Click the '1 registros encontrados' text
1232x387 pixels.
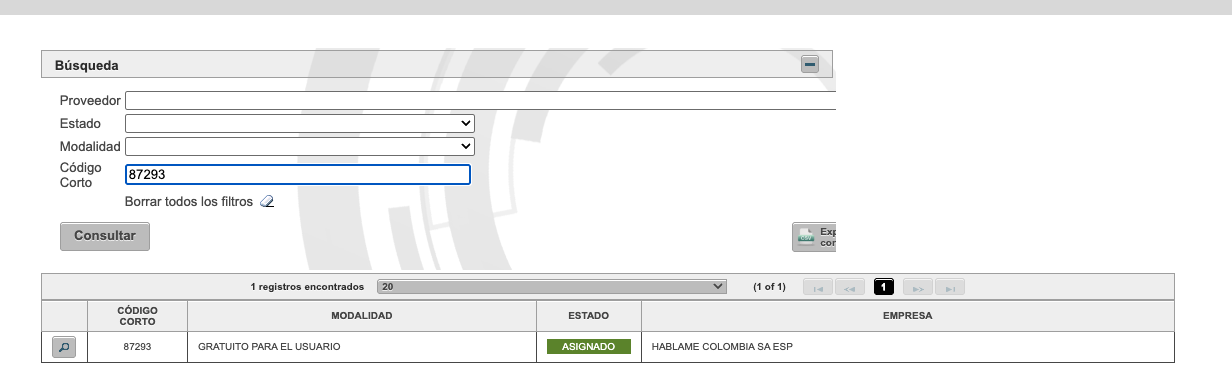tap(307, 287)
